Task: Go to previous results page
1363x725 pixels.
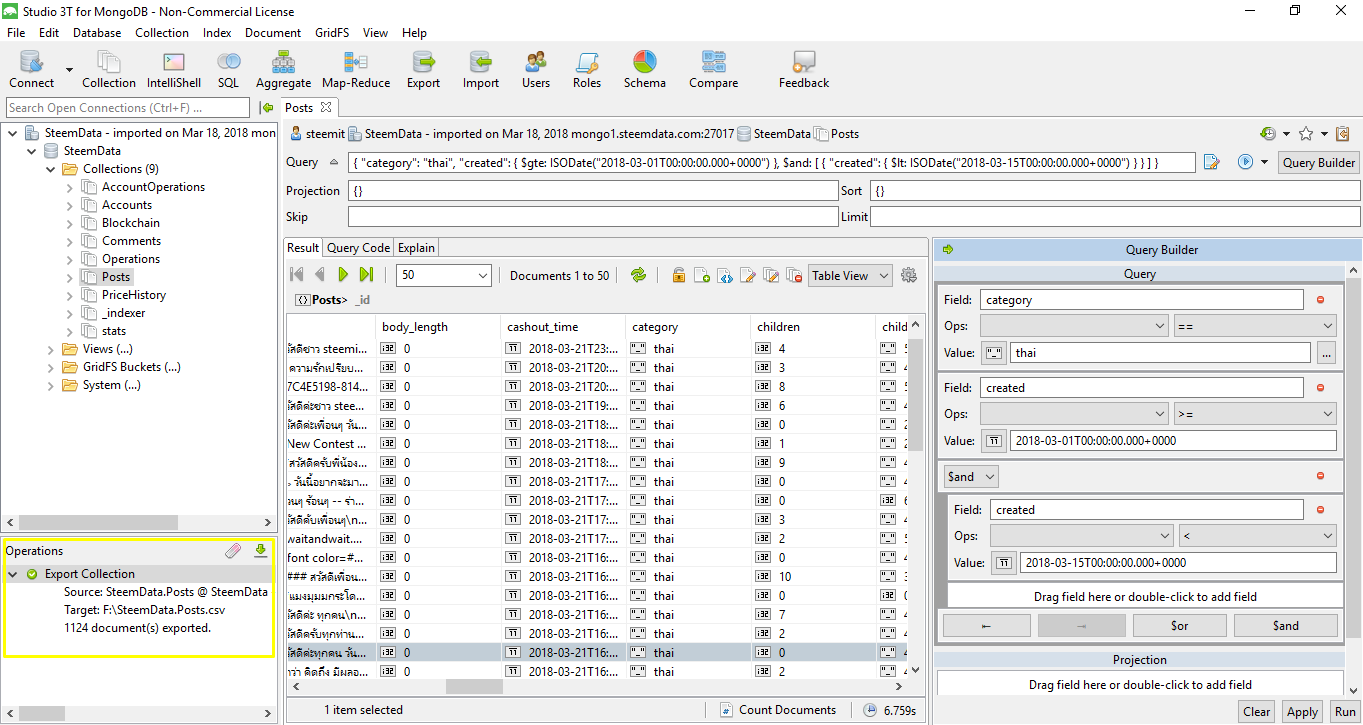Action: (x=320, y=275)
